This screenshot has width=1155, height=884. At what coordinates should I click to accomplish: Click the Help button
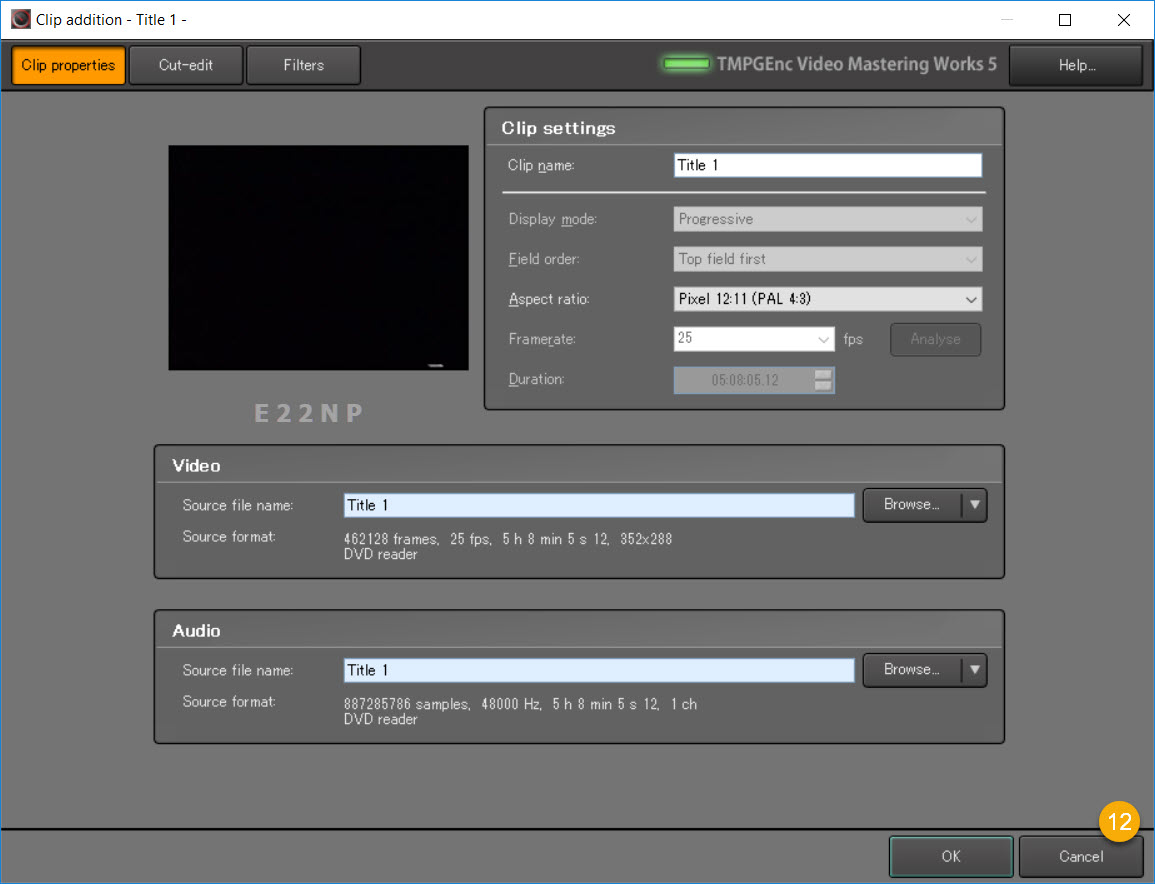click(1076, 66)
